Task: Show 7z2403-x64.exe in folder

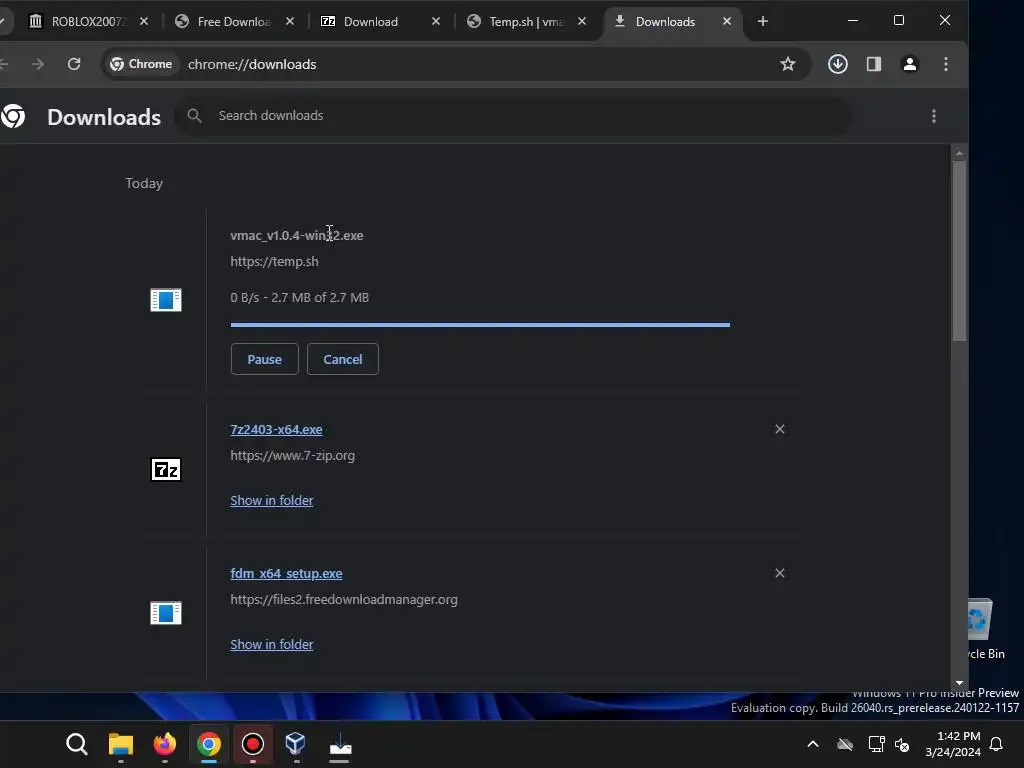Action: click(x=272, y=500)
